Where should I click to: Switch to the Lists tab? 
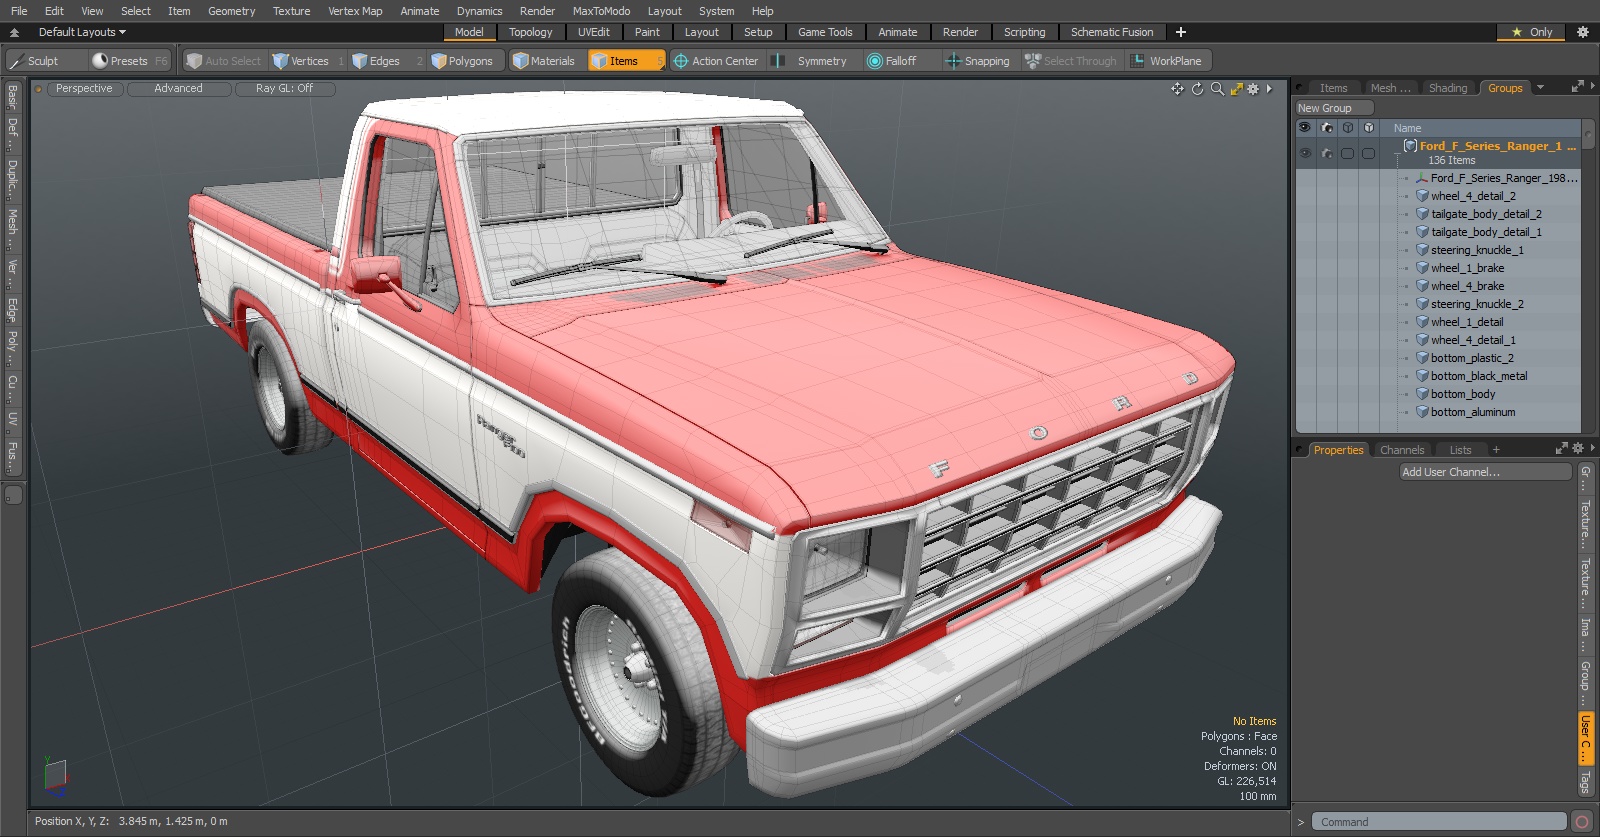pos(1461,450)
